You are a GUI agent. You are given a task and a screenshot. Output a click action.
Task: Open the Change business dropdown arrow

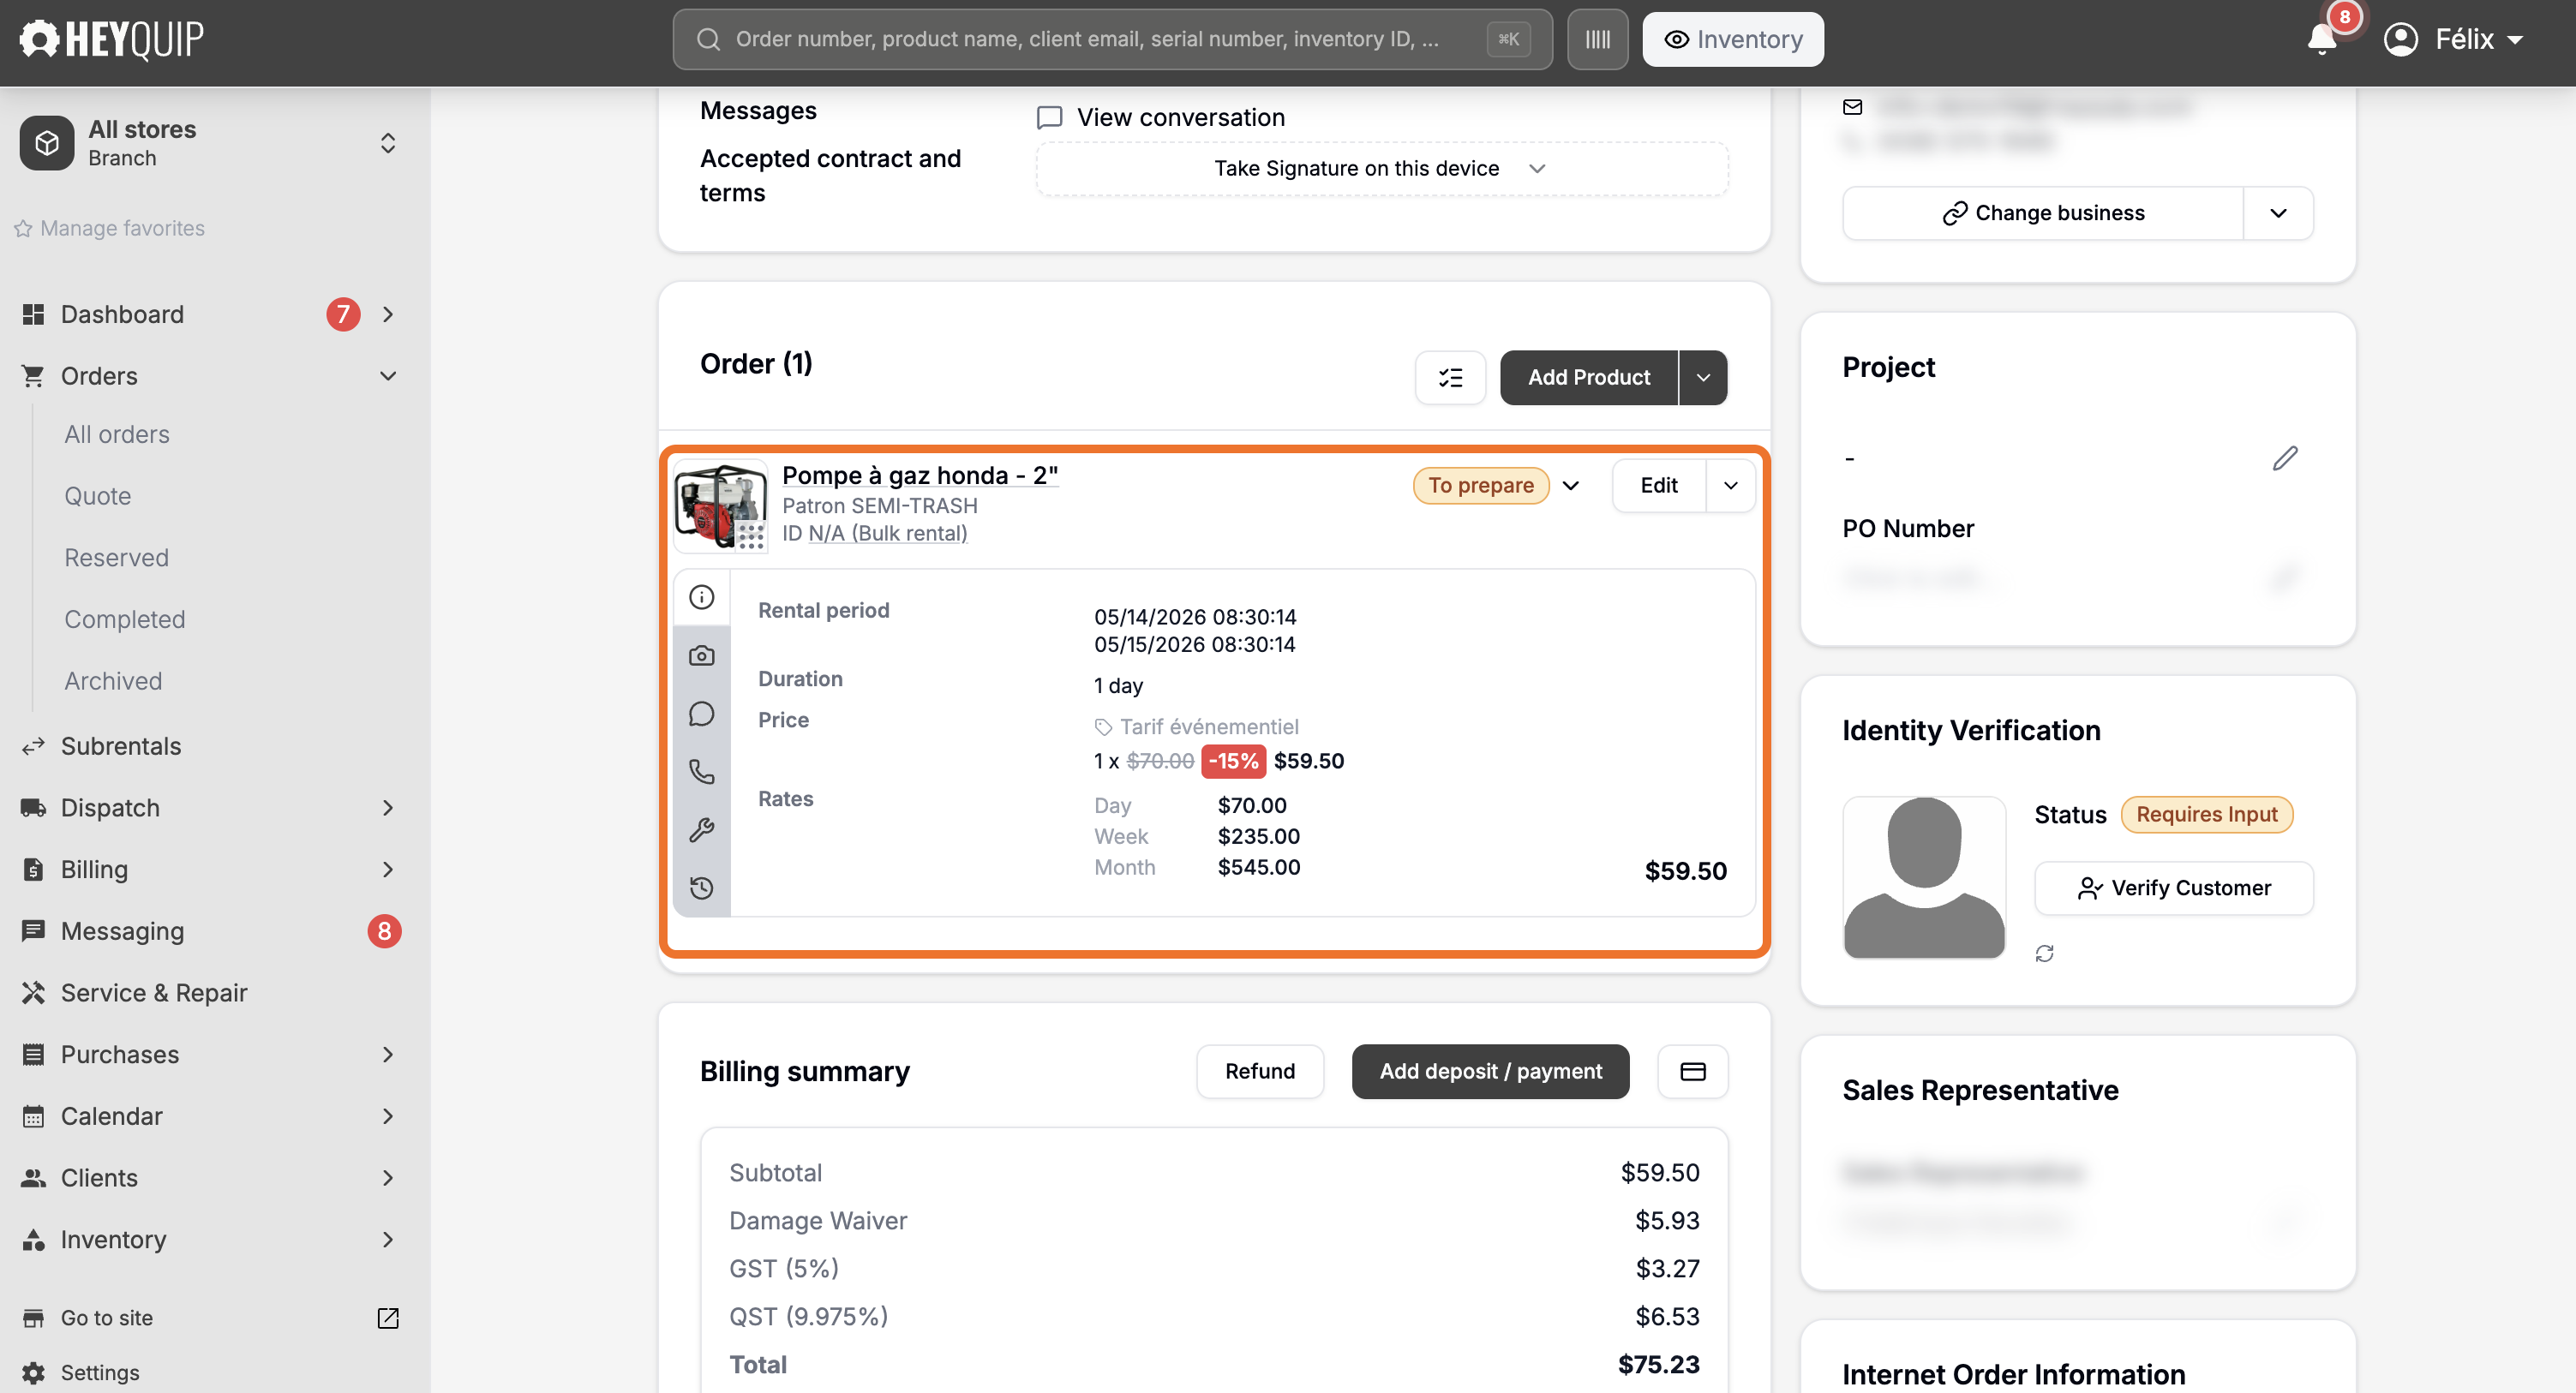pyautogui.click(x=2278, y=213)
